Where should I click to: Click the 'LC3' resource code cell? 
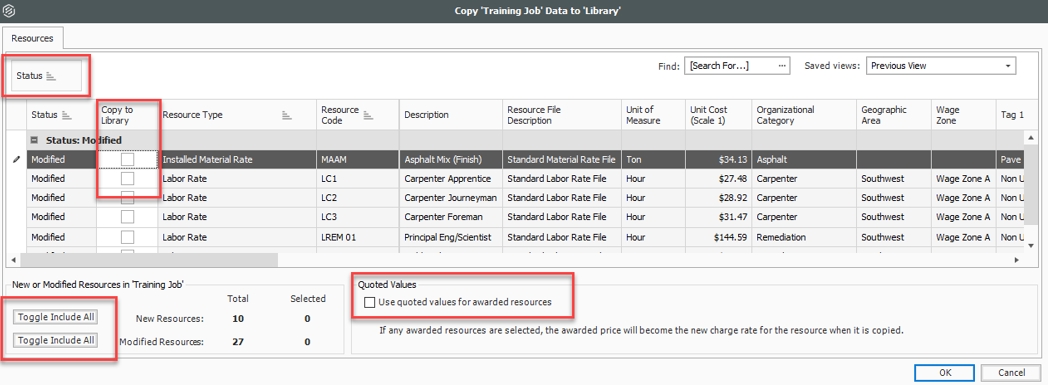(x=358, y=217)
